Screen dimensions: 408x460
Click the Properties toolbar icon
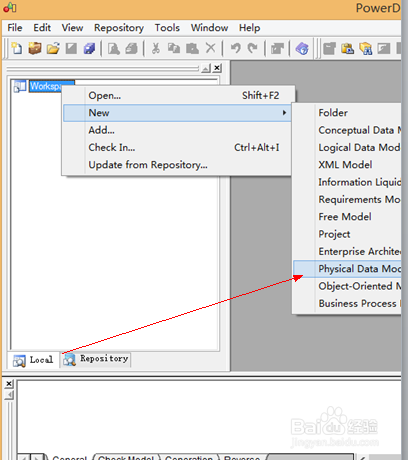[277, 49]
